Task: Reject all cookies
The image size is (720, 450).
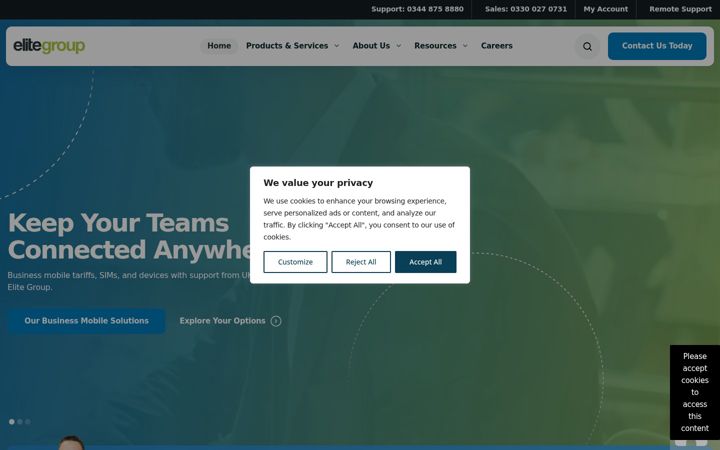Action: (x=361, y=262)
